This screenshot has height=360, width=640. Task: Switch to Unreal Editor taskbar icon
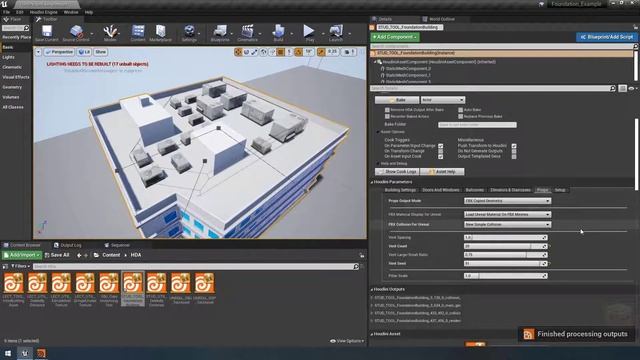coord(24,353)
